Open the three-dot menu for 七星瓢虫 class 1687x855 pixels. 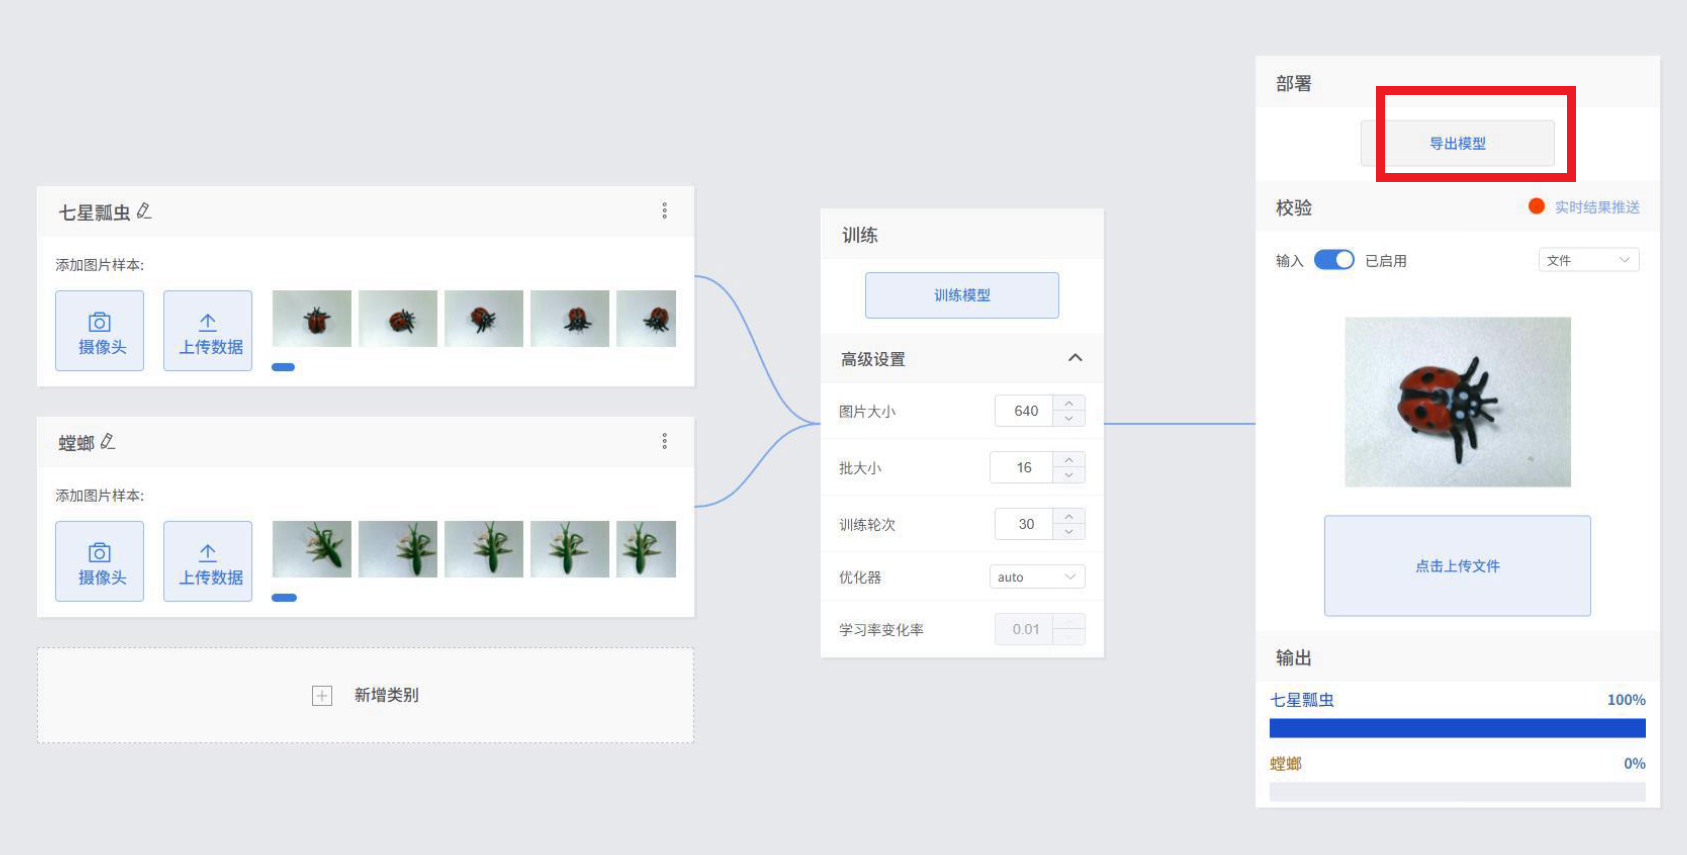[664, 211]
